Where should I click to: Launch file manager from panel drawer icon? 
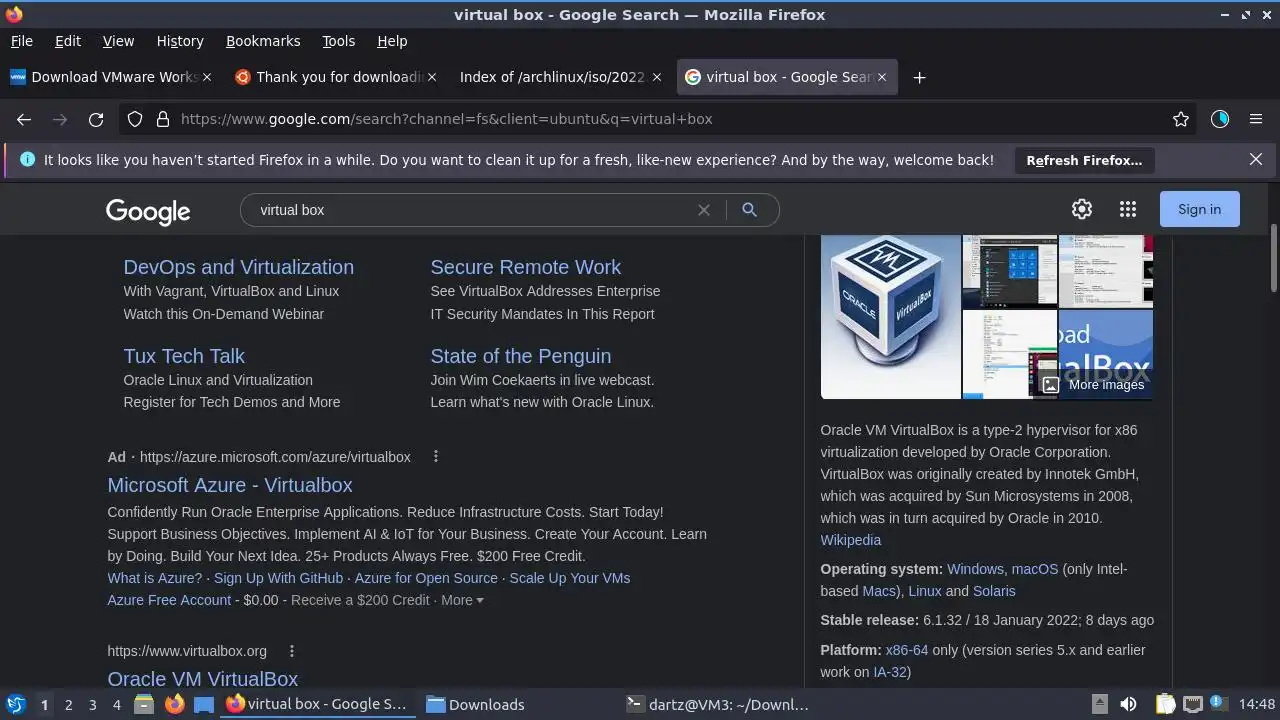(x=144, y=704)
